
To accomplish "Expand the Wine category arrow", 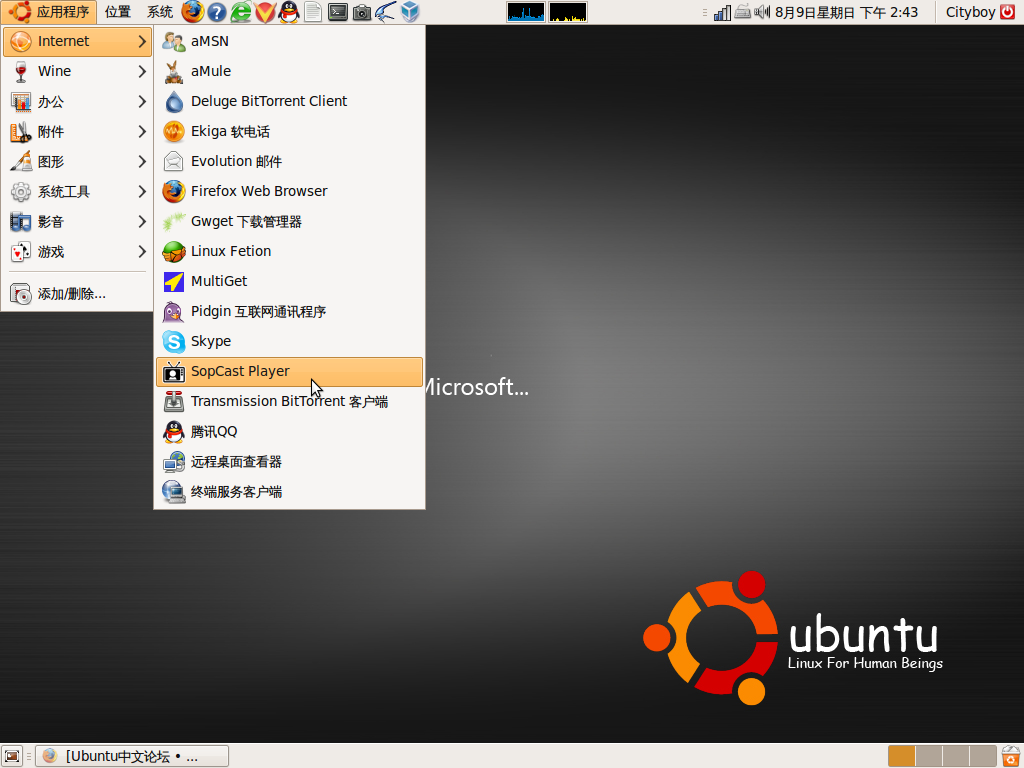I will tap(142, 71).
